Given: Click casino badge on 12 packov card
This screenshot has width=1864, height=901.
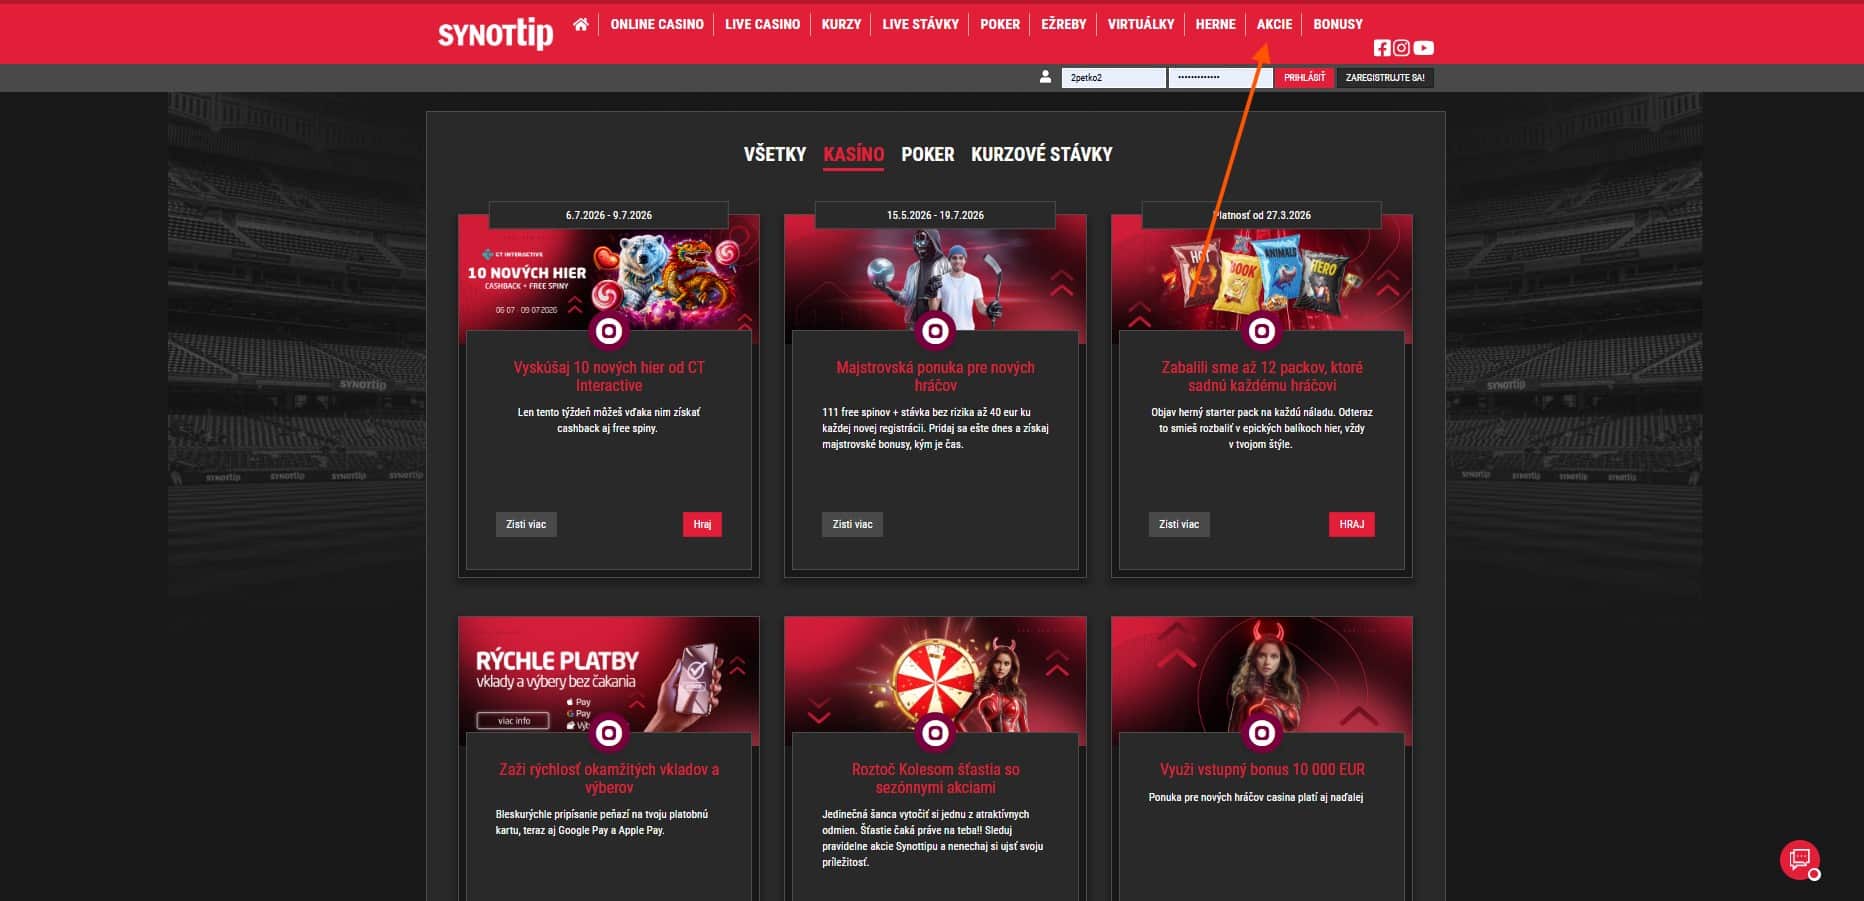Looking at the screenshot, I should 1262,330.
